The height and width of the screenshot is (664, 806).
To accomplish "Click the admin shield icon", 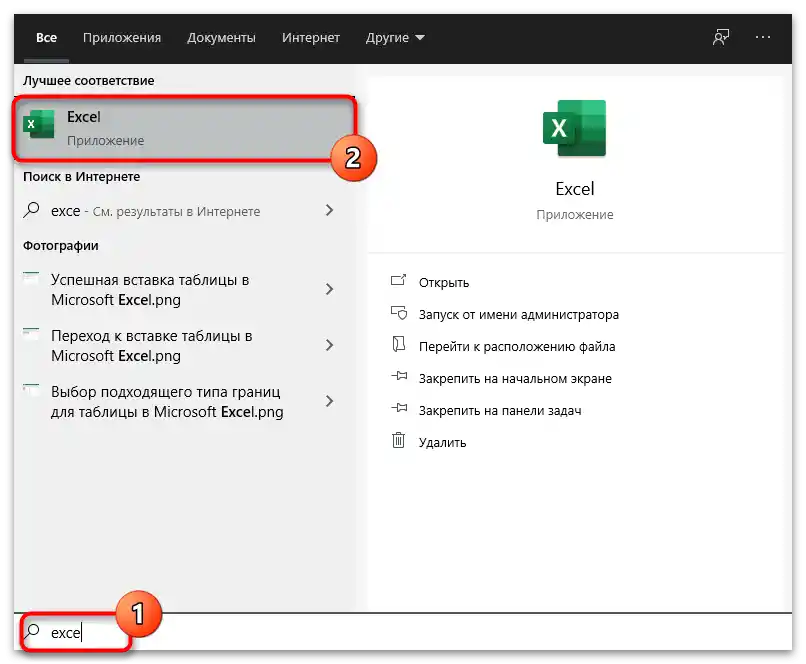I will click(x=399, y=313).
